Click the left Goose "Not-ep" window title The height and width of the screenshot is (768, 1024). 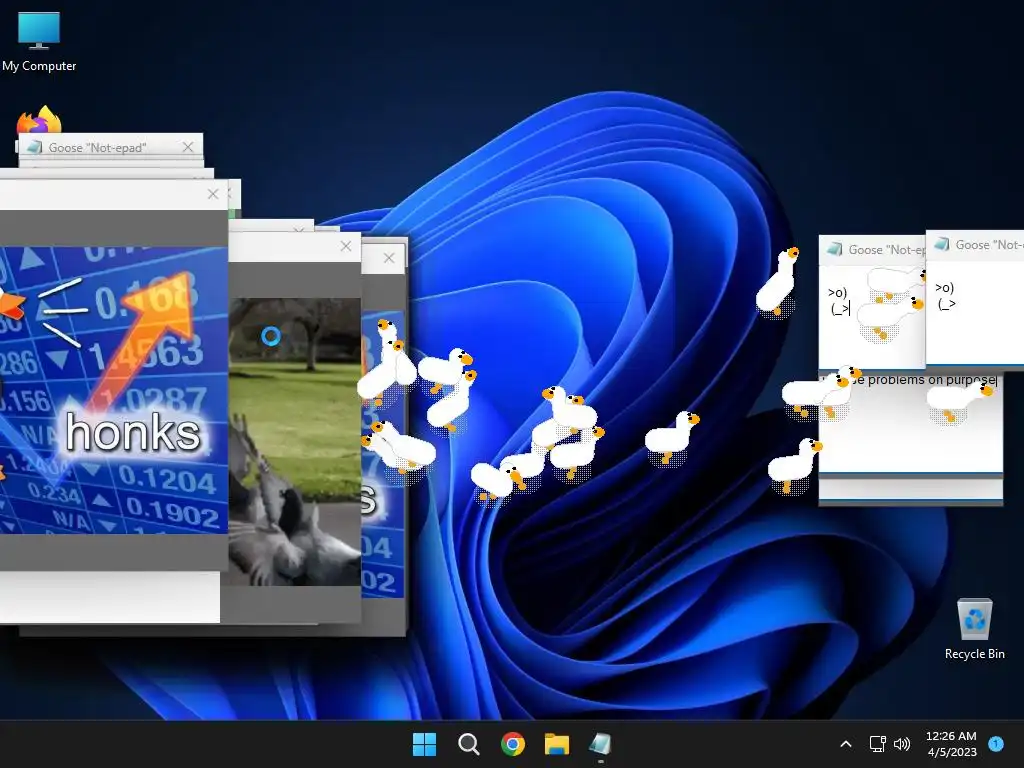pyautogui.click(x=887, y=249)
